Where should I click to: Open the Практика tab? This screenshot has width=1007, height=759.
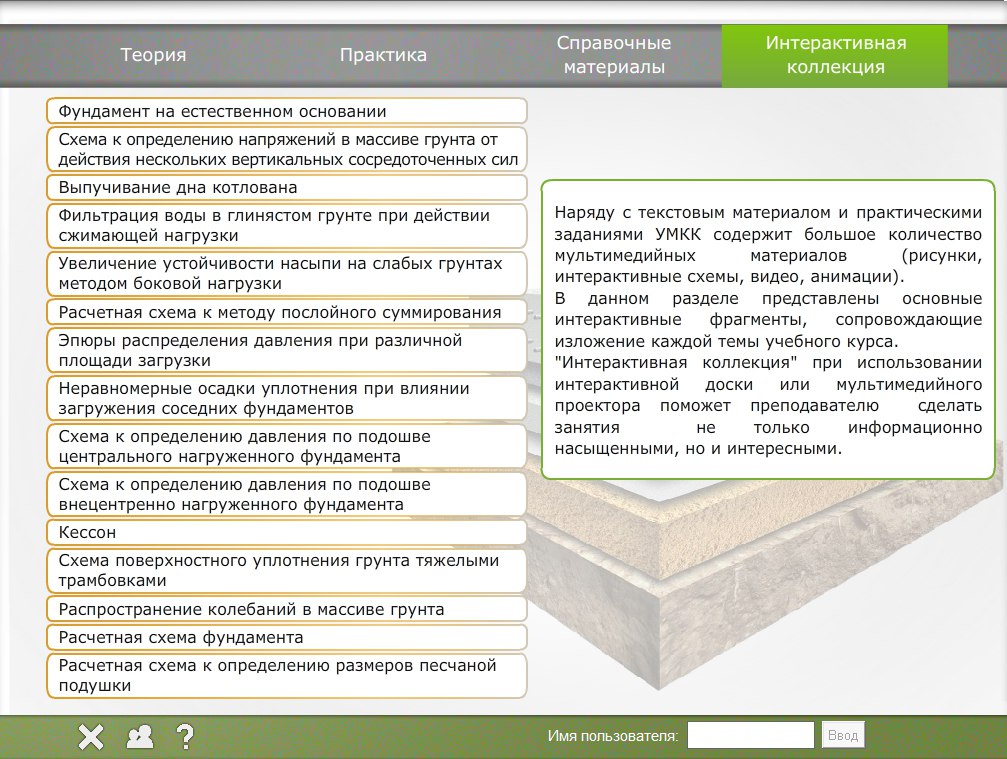383,55
